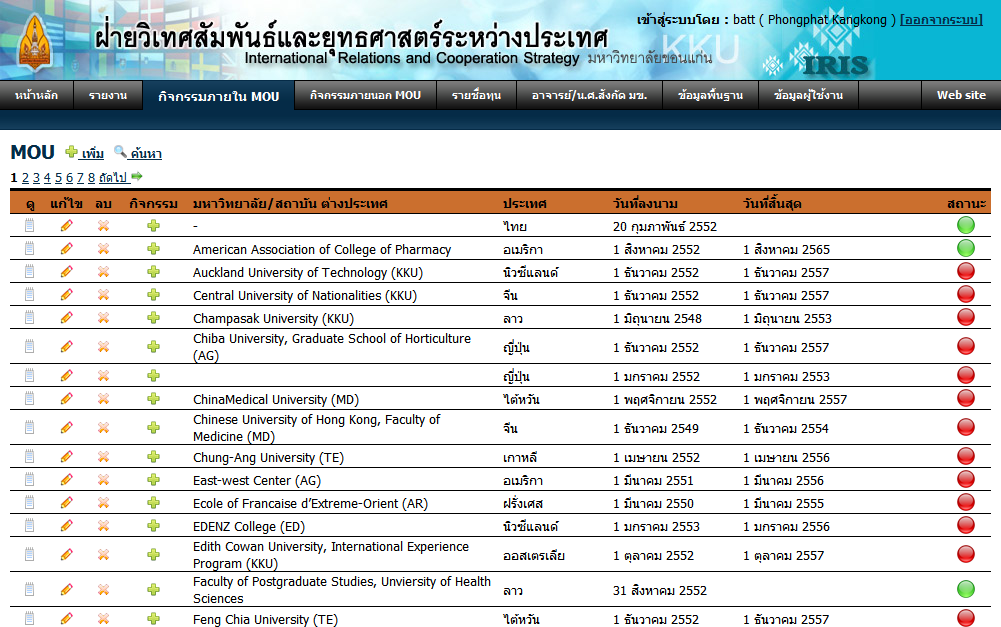
Task: View details of East-west Center (AG)
Action: click(29, 480)
